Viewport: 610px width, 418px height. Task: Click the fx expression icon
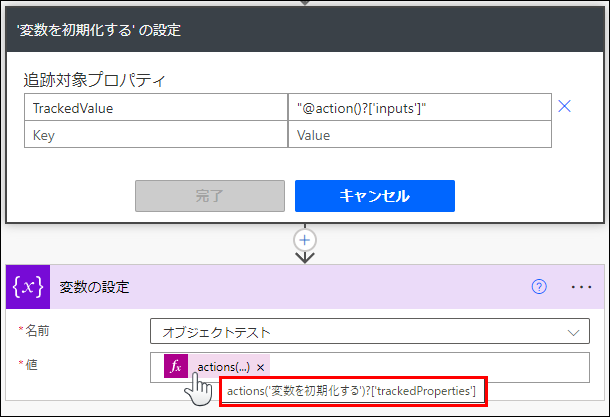176,366
